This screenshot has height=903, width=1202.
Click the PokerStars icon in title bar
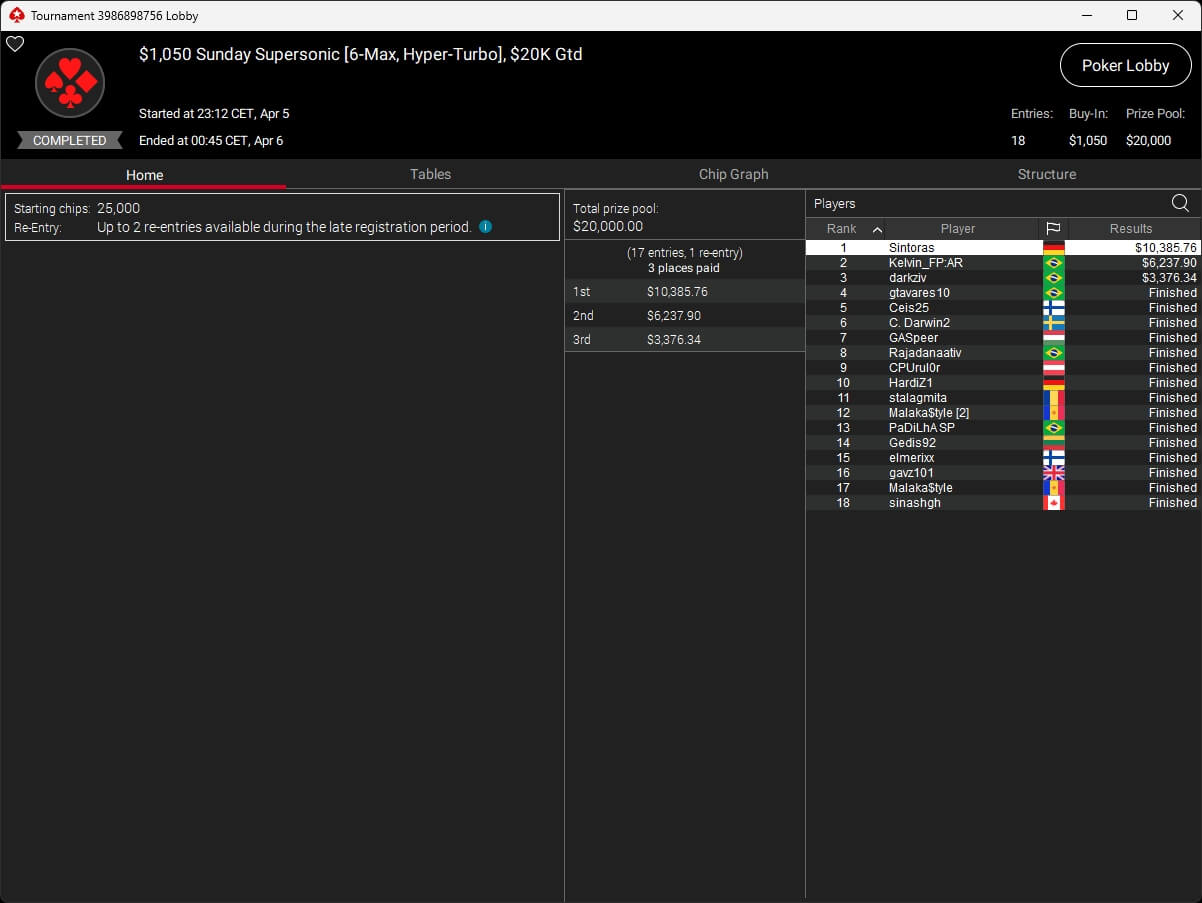tap(16, 15)
